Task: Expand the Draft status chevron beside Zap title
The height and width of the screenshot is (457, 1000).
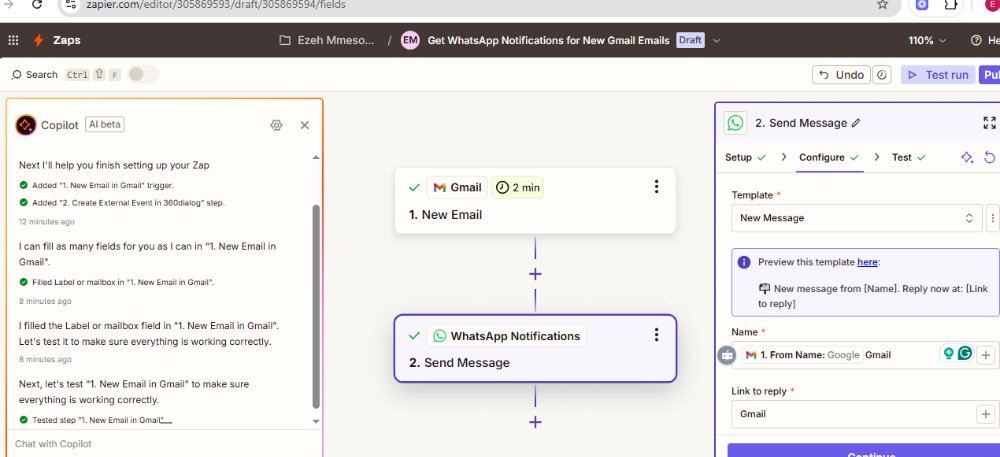Action: click(716, 41)
